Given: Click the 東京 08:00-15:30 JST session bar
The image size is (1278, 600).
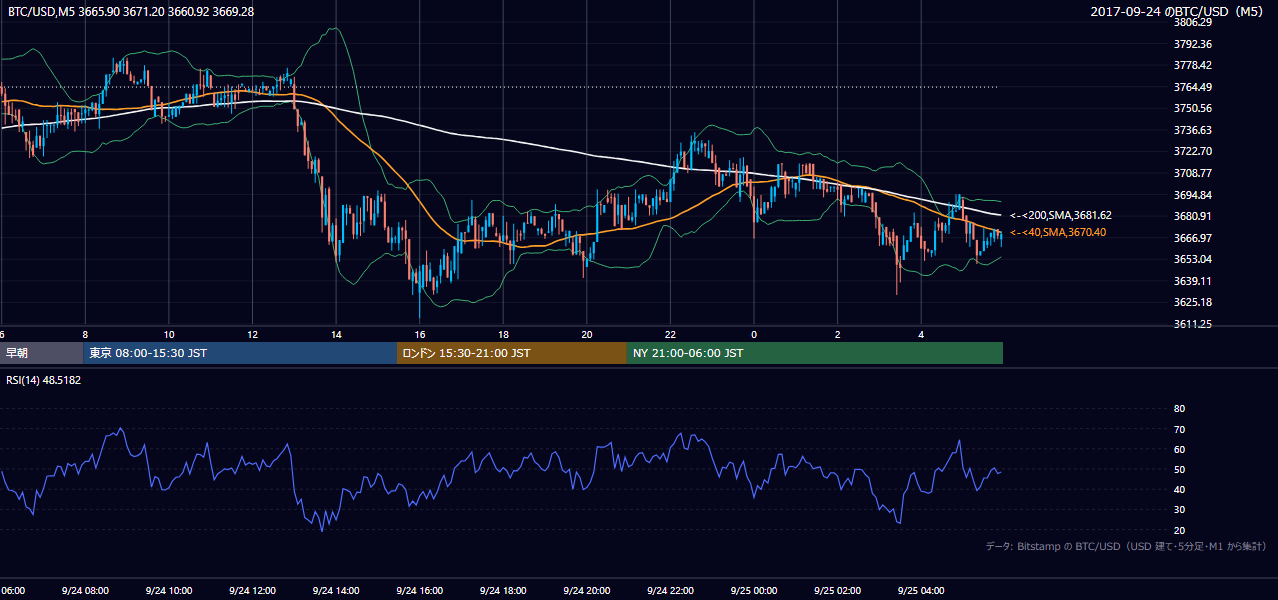Looking at the screenshot, I should point(240,353).
